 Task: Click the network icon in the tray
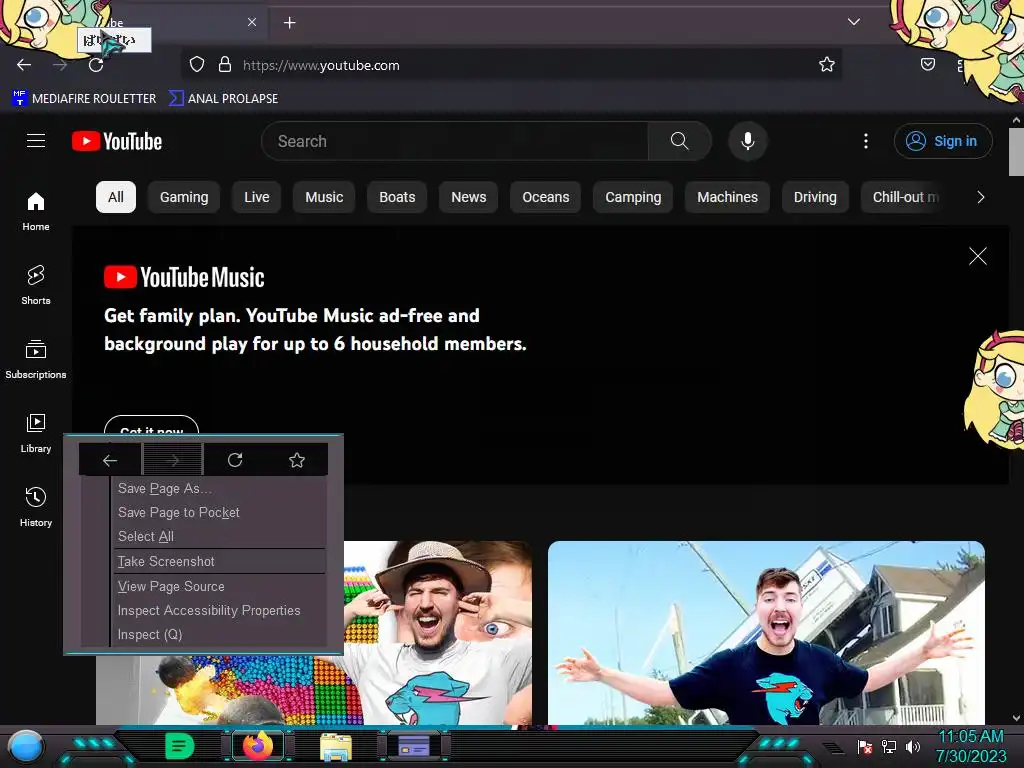(x=889, y=746)
